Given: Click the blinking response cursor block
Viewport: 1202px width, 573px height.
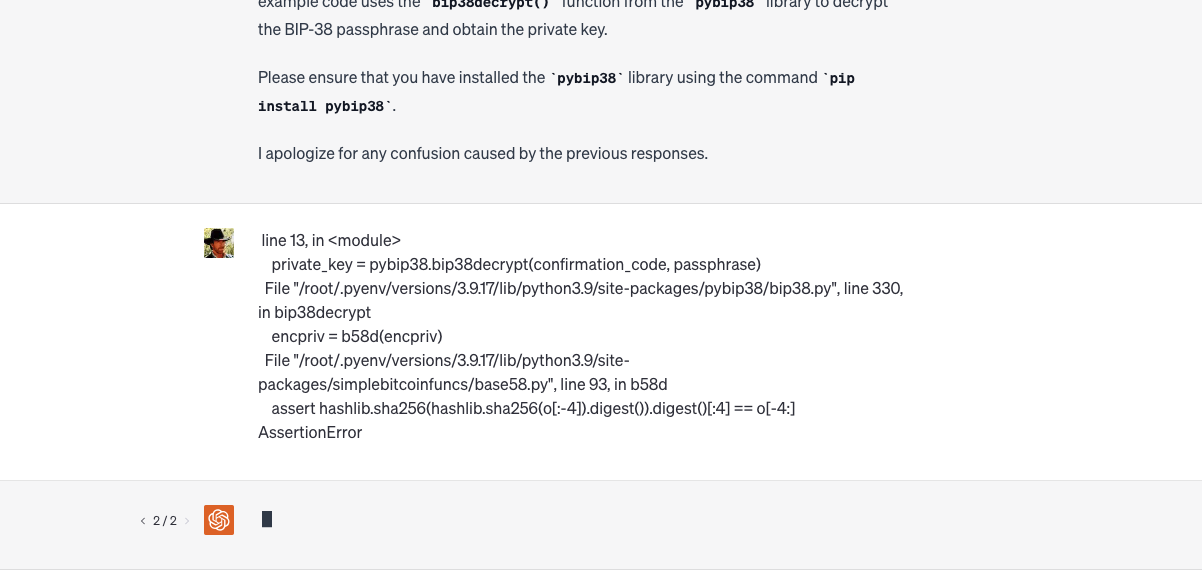Looking at the screenshot, I should click(267, 519).
